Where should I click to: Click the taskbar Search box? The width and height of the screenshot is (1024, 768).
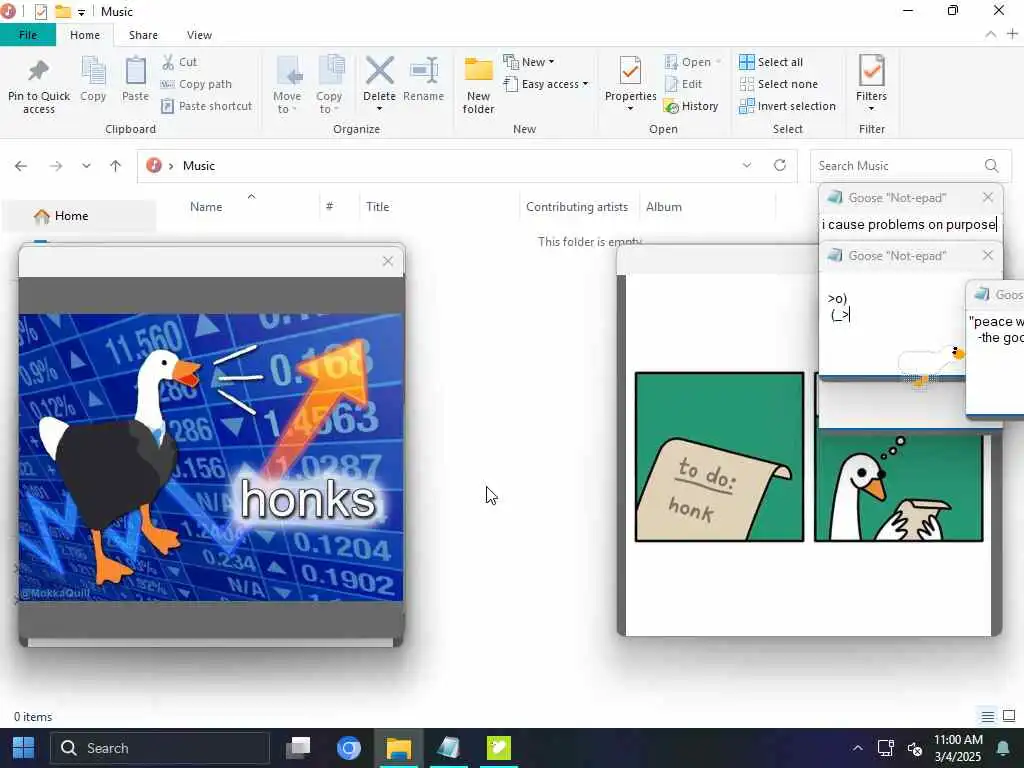point(160,748)
